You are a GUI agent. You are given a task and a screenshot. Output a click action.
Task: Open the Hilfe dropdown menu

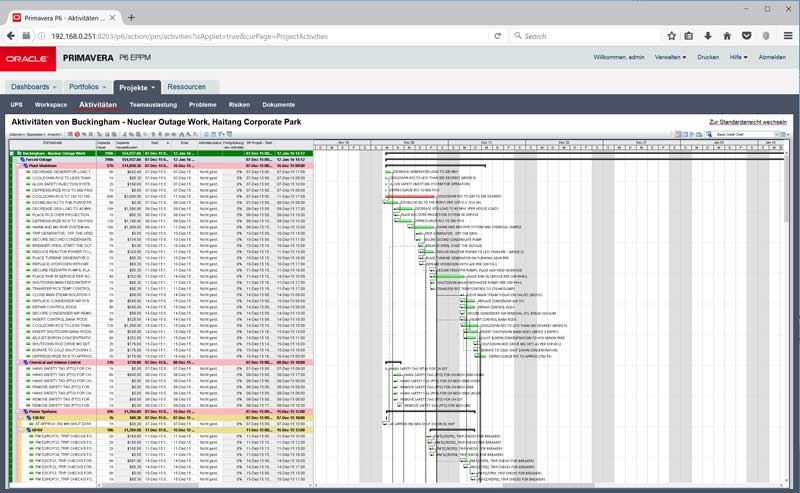[x=738, y=57]
